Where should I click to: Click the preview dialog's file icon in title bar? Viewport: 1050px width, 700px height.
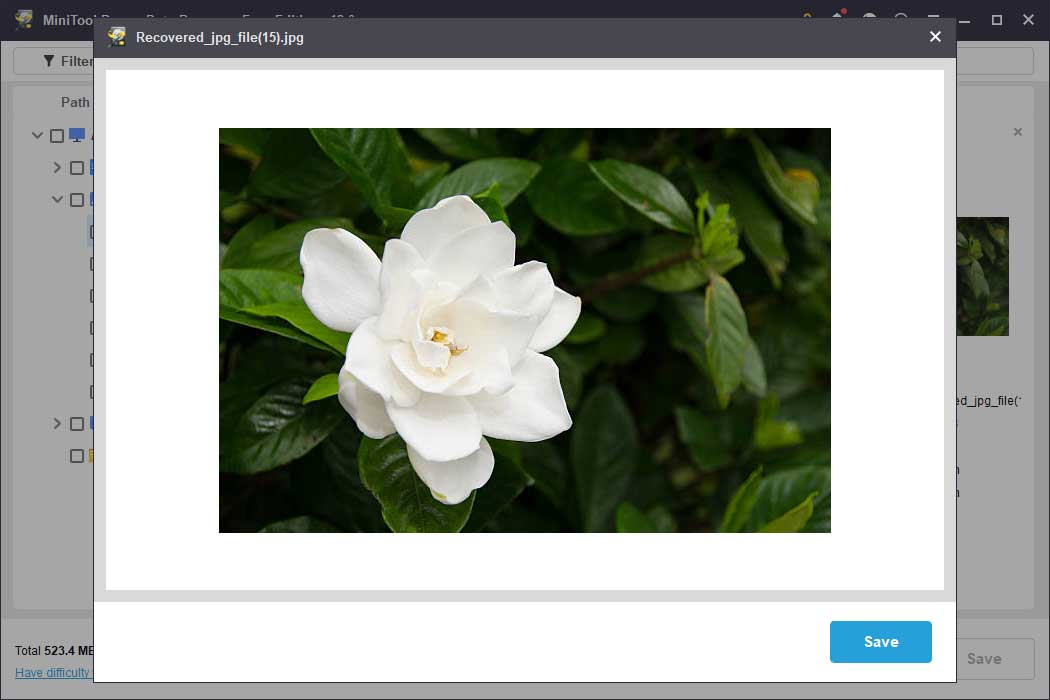[117, 37]
